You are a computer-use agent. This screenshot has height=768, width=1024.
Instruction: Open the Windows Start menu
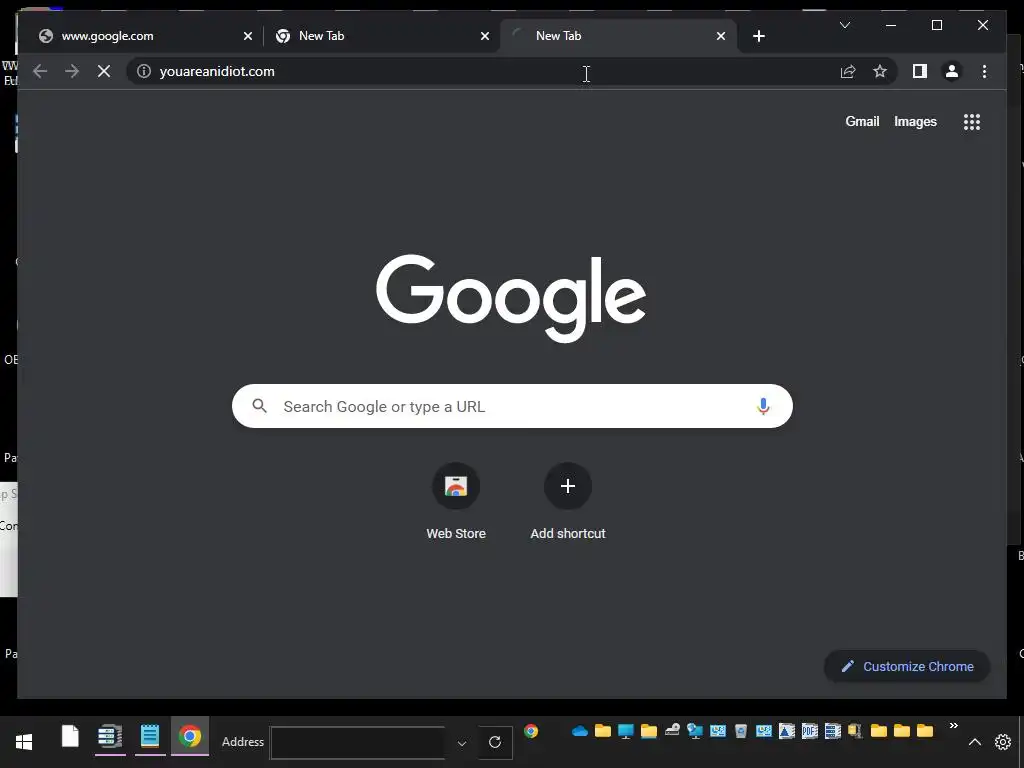(24, 741)
